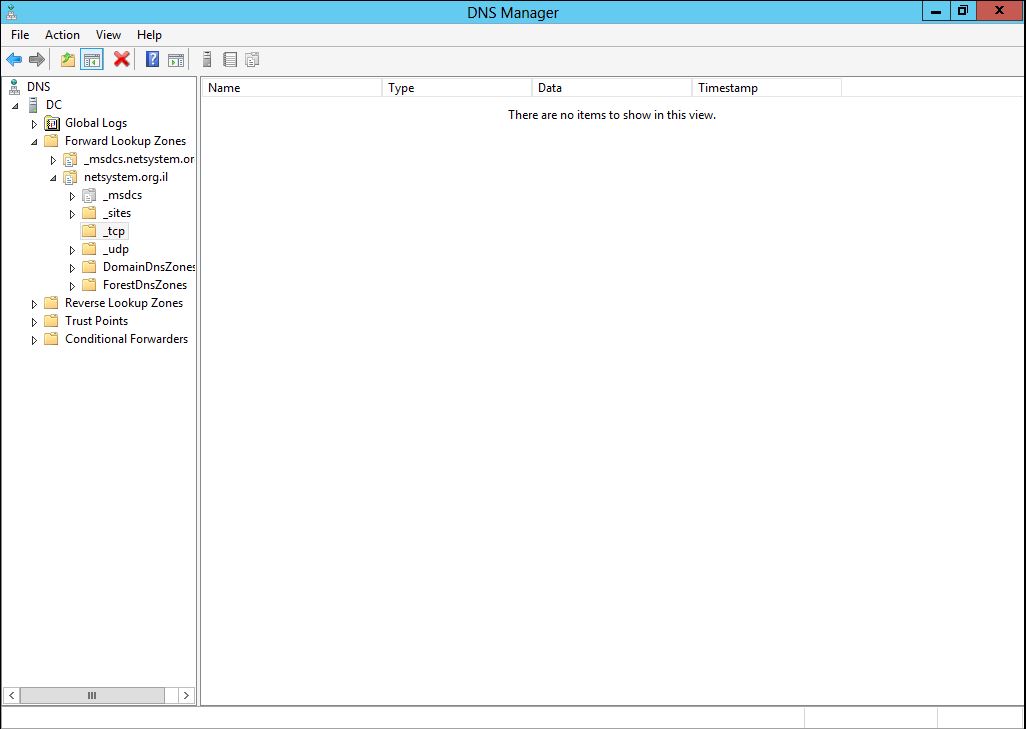The width and height of the screenshot is (1026, 729).
Task: Expand the Conditional Forwarders node
Action: tap(35, 340)
